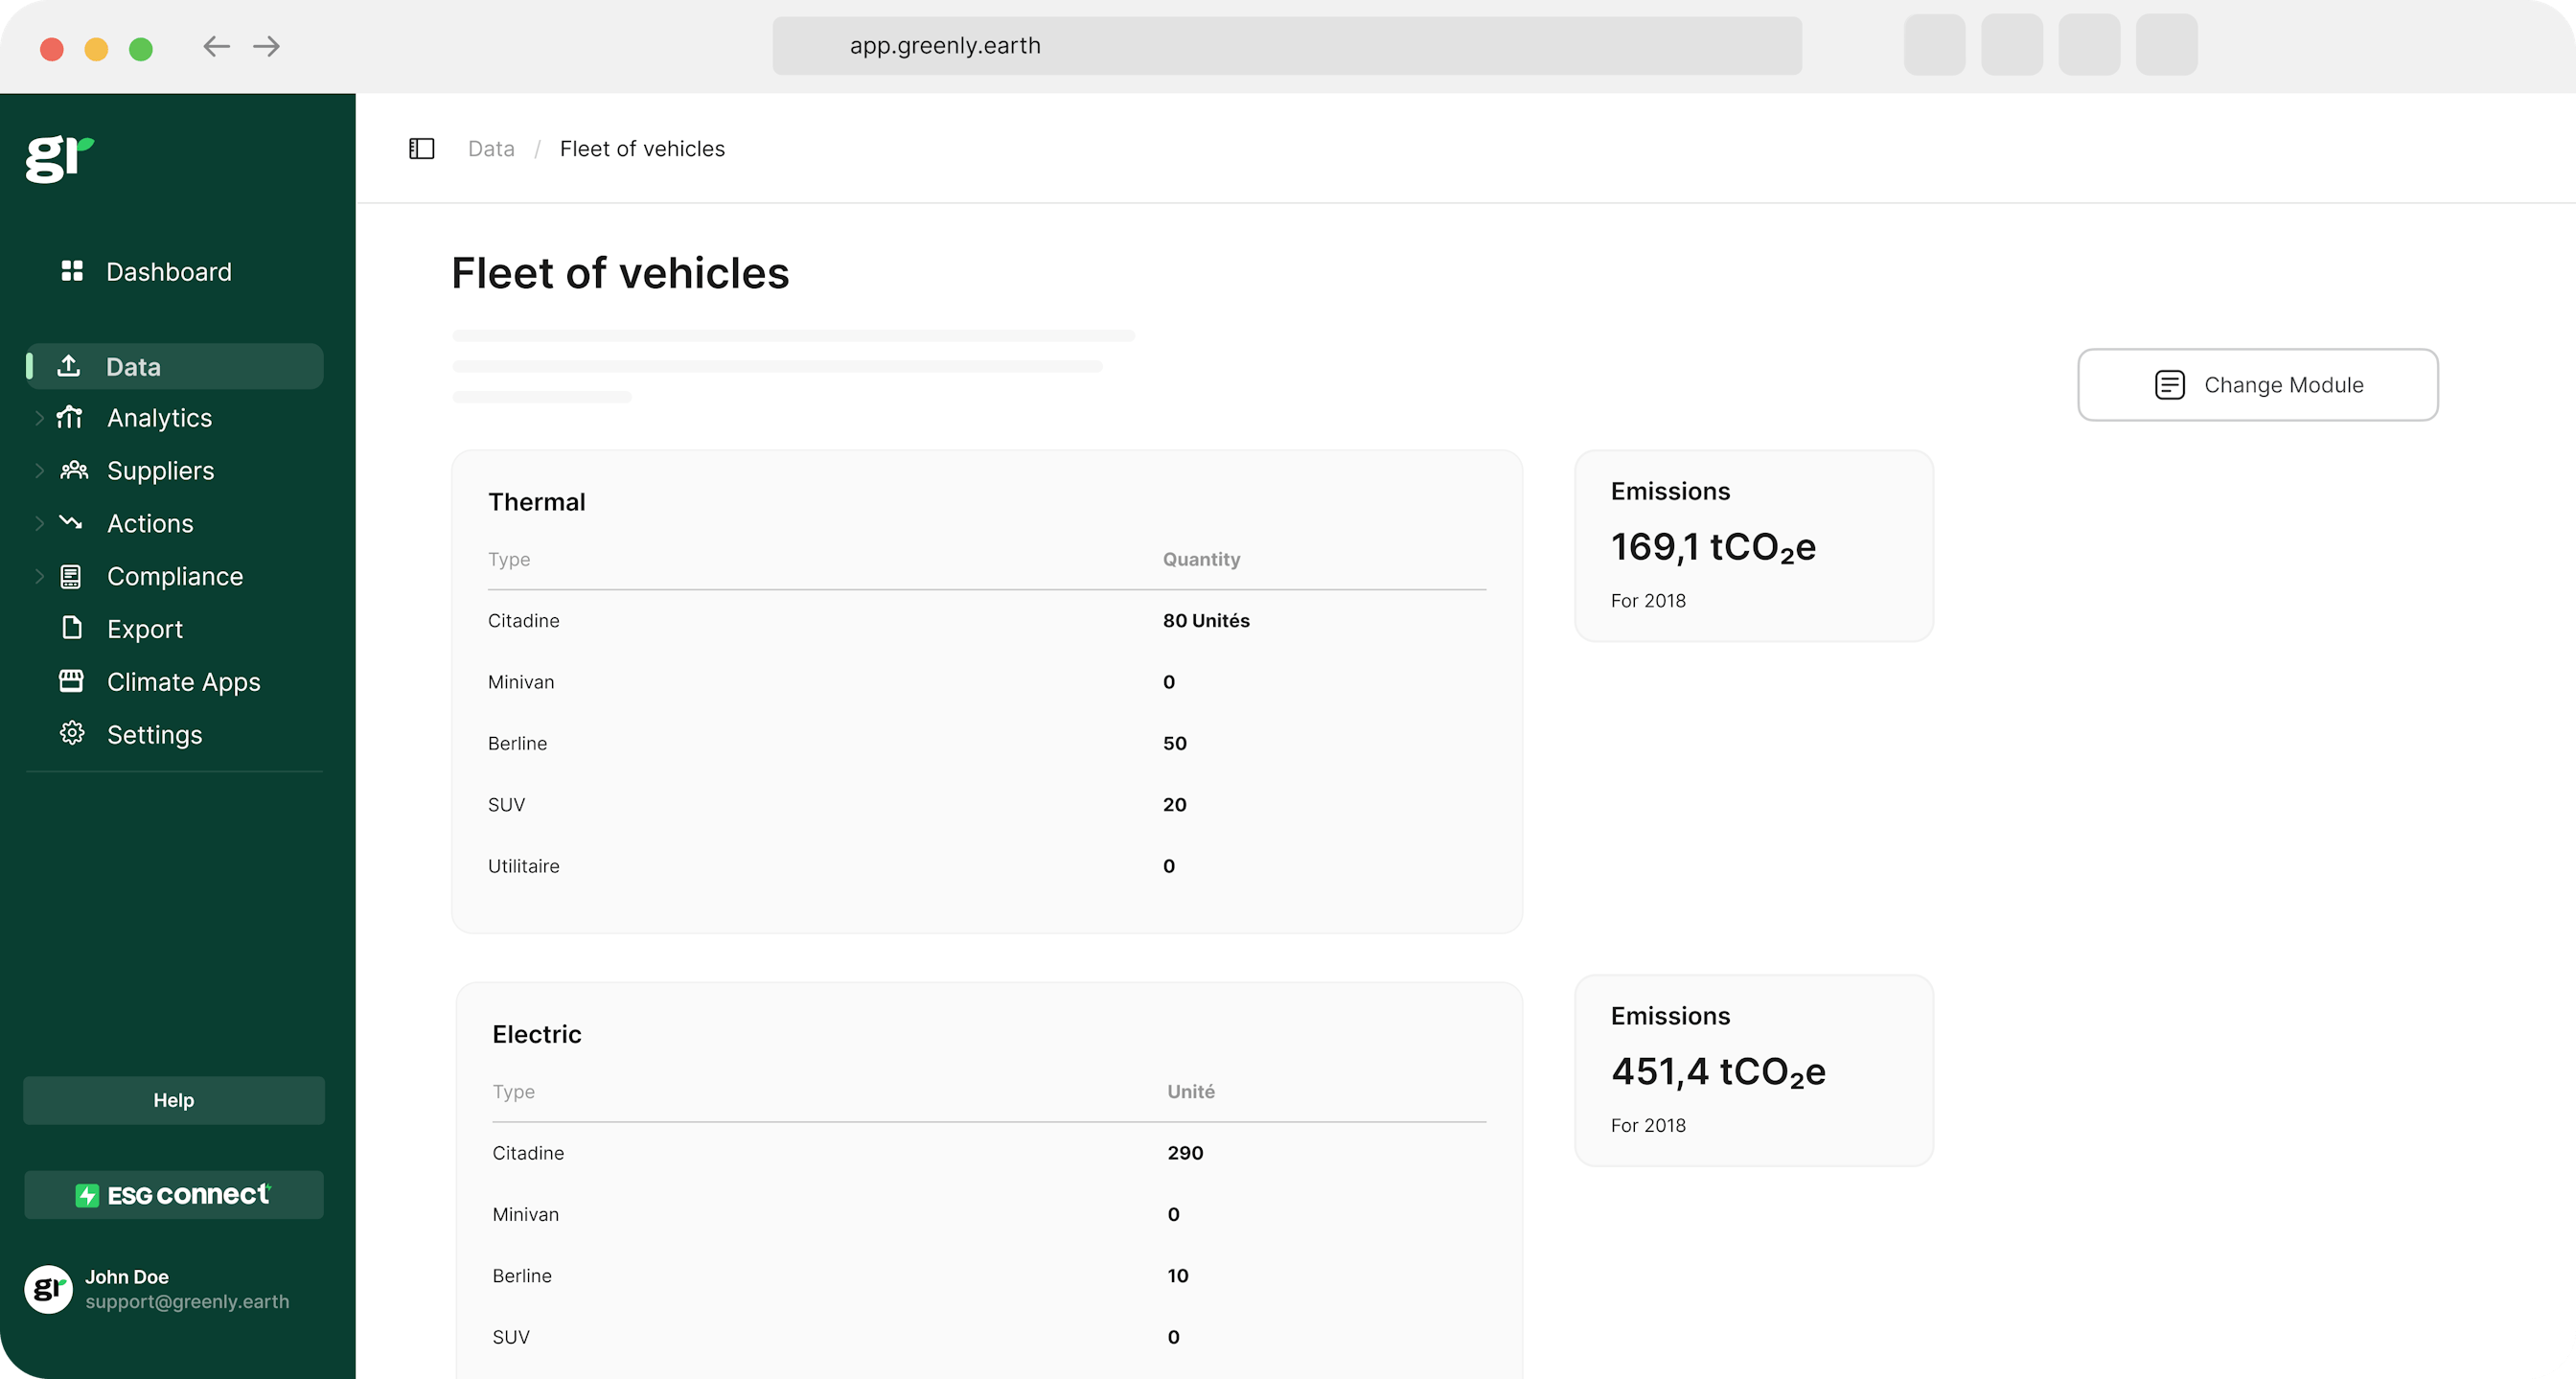Click the browser address bar
The image size is (2576, 1379).
coord(1287,45)
